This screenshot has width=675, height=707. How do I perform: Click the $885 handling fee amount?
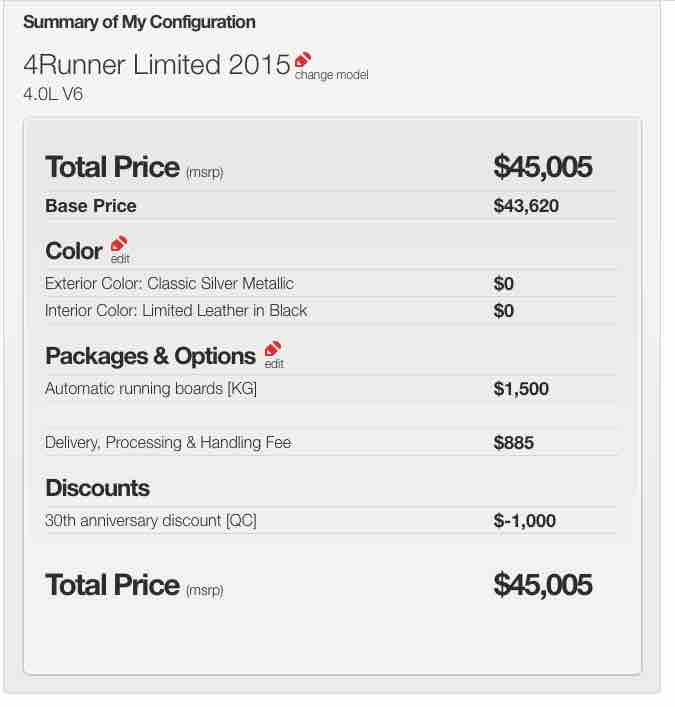click(514, 443)
